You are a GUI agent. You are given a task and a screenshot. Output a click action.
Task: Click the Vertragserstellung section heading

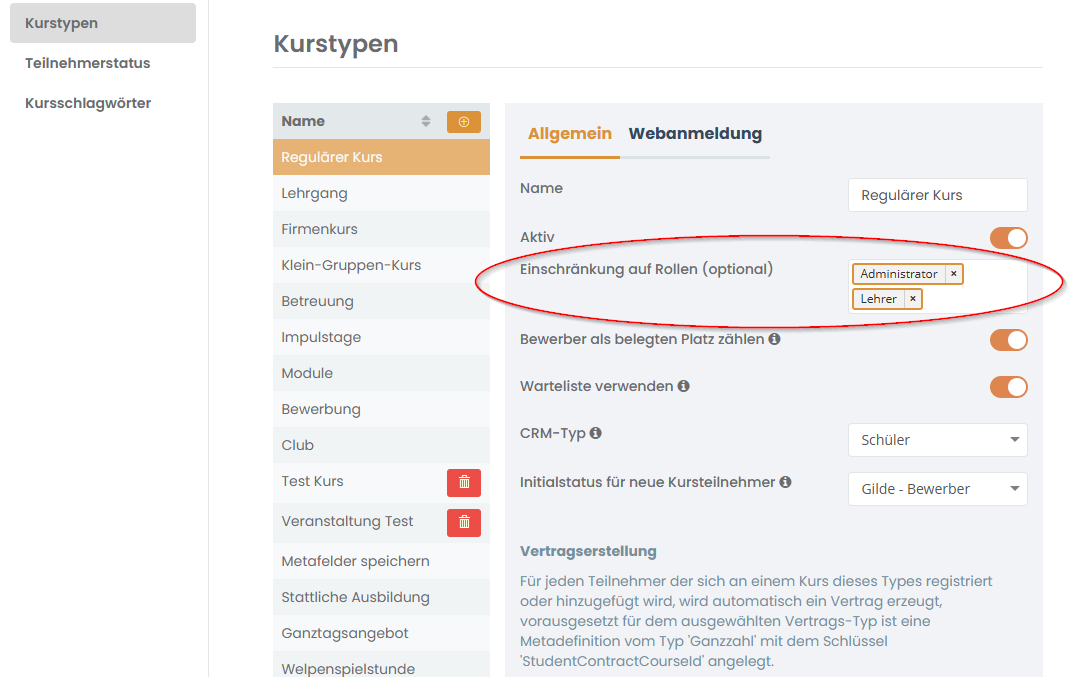coord(588,551)
